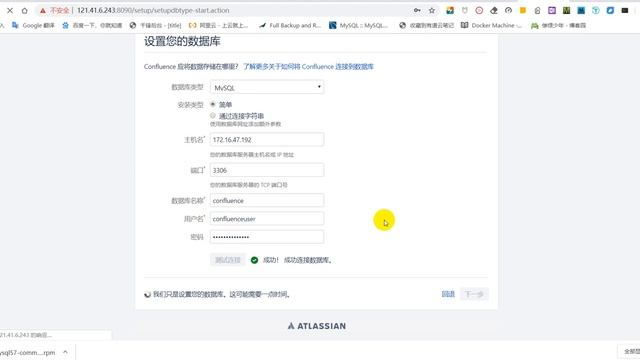Open the MySQL database type dropdown

coord(267,87)
